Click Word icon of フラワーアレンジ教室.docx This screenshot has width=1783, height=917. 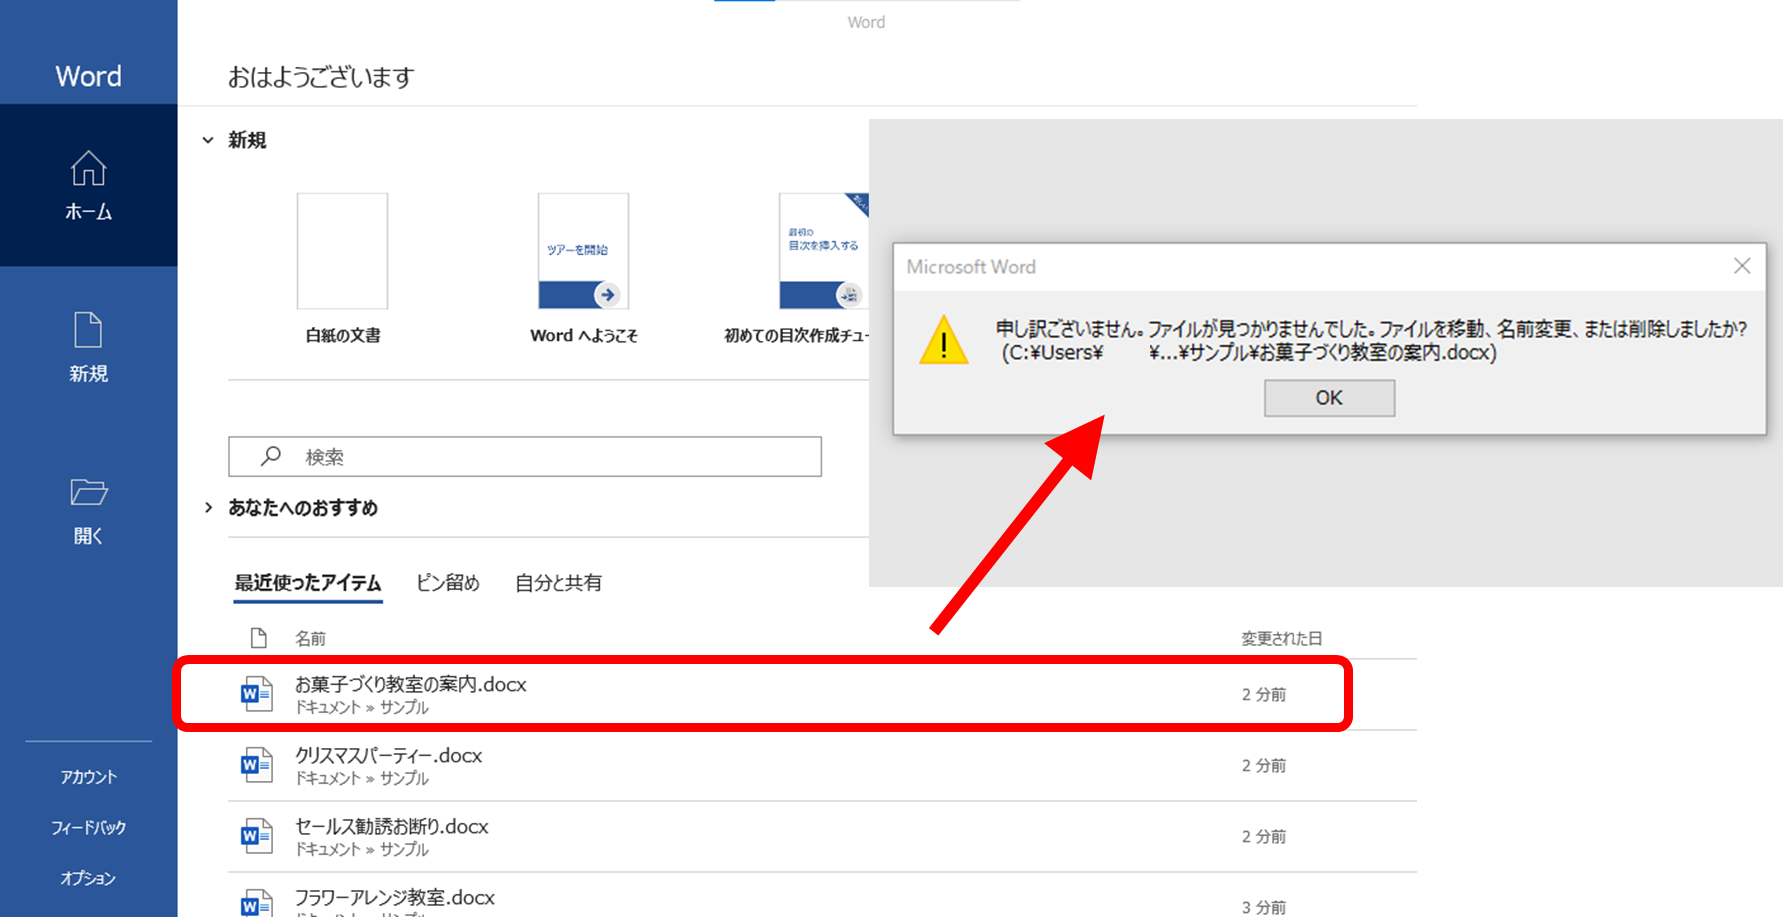coord(257,903)
